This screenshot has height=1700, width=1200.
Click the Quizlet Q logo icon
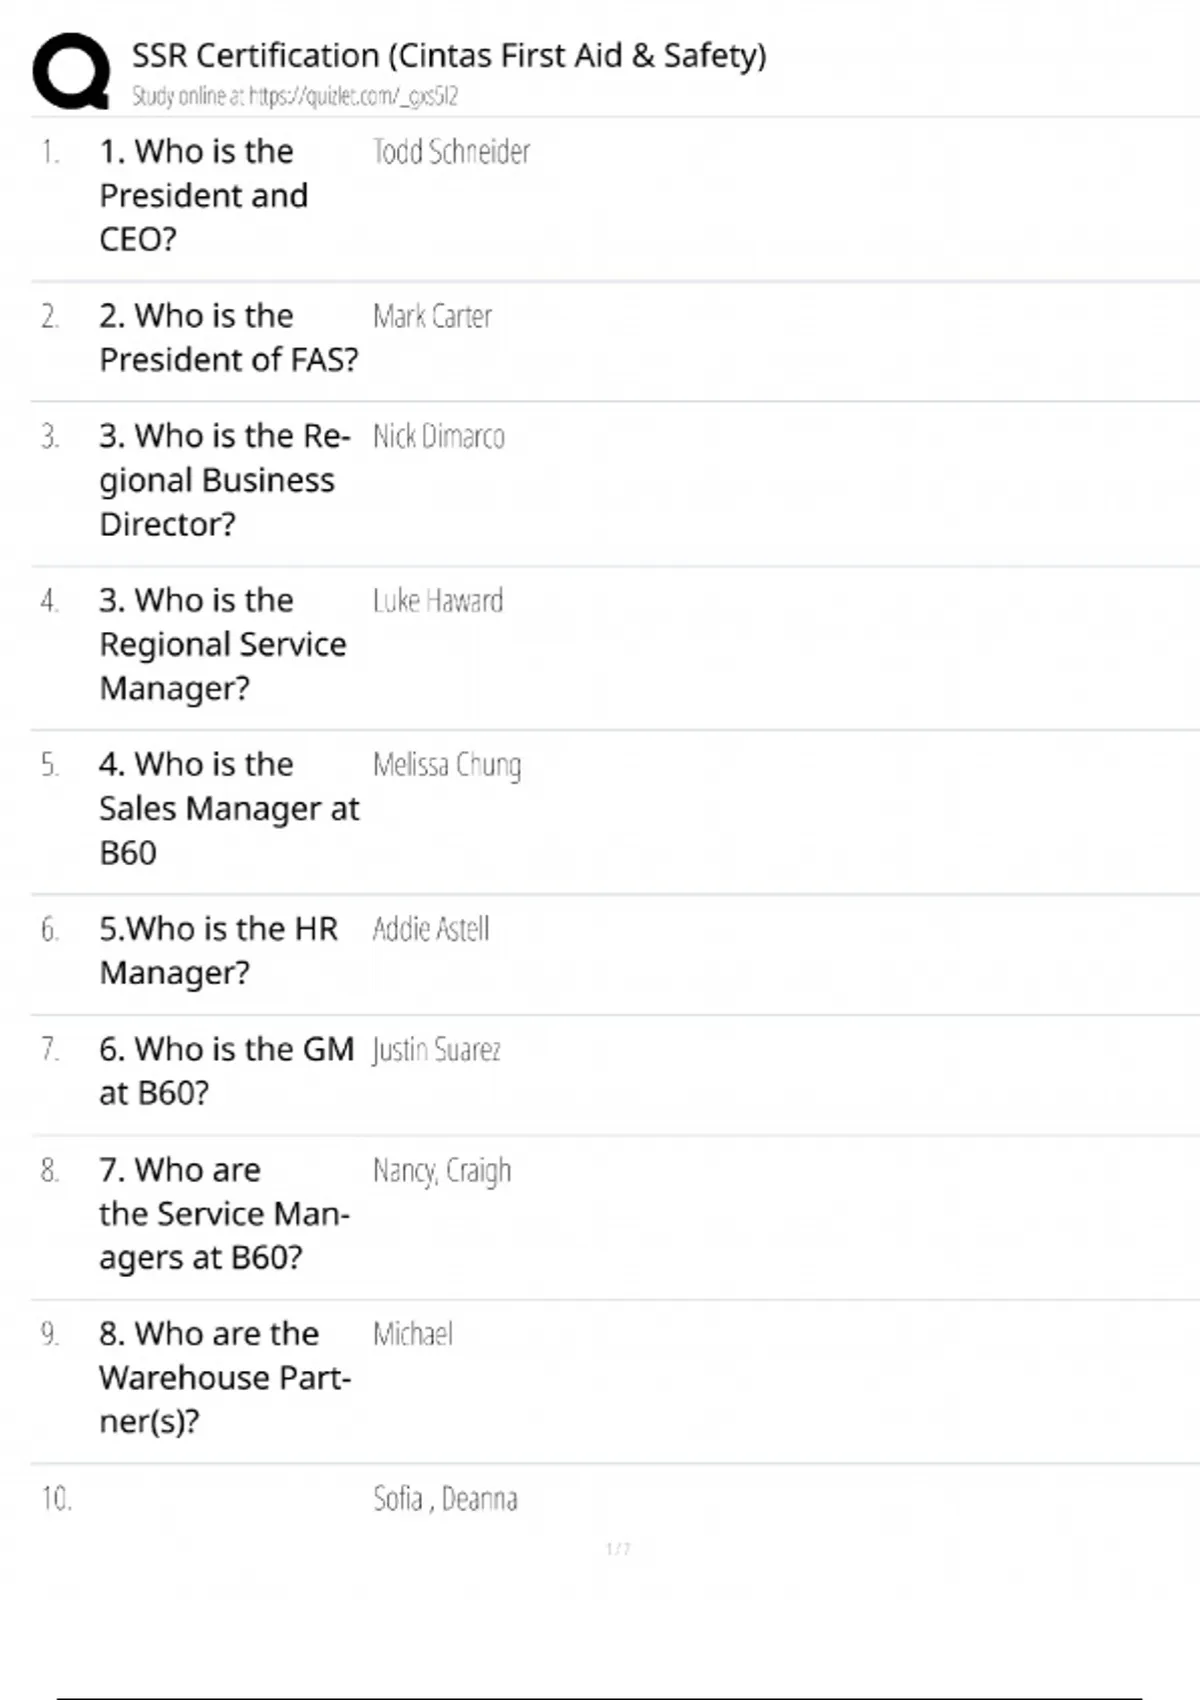(x=71, y=71)
